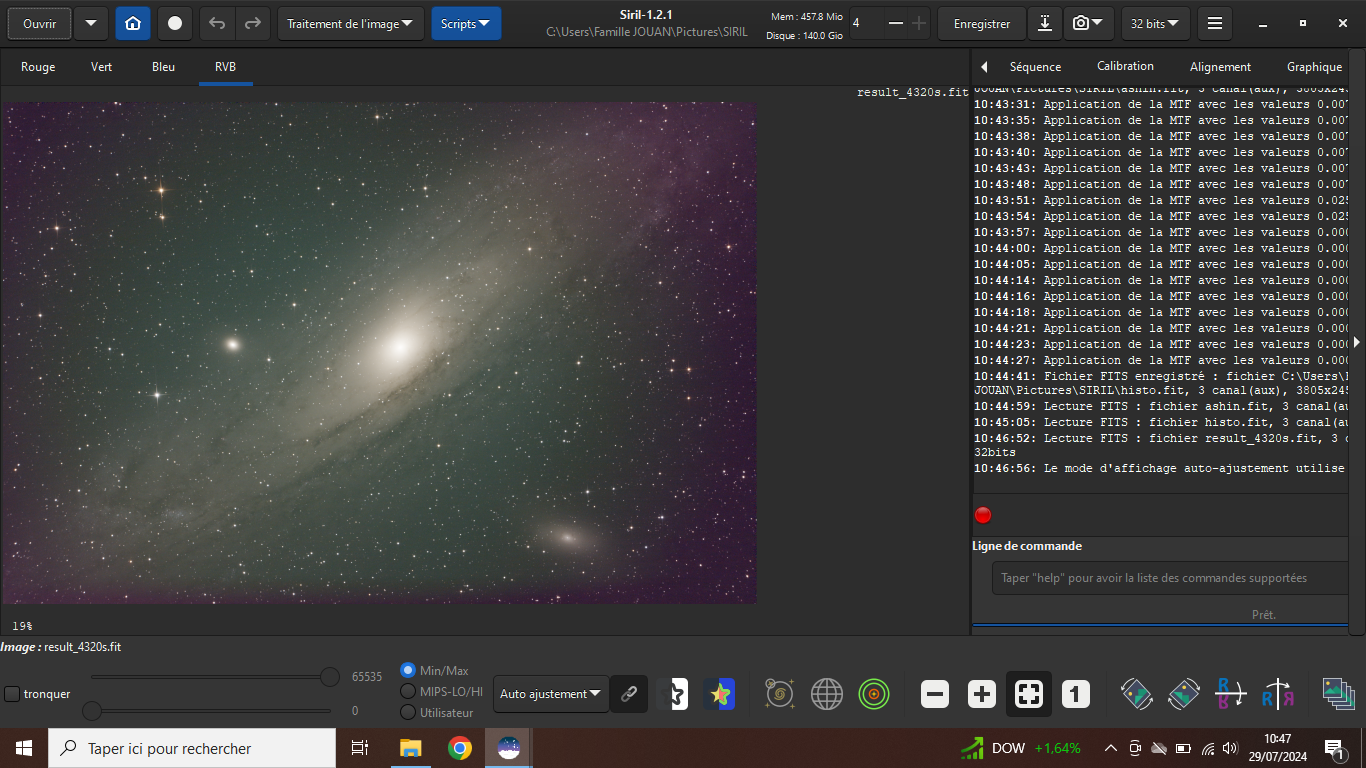Open Google Chrome from the taskbar
The height and width of the screenshot is (768, 1366).
coord(460,748)
